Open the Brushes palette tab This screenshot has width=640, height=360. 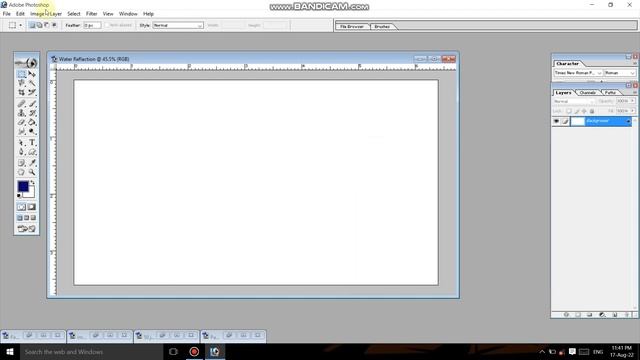click(x=382, y=27)
